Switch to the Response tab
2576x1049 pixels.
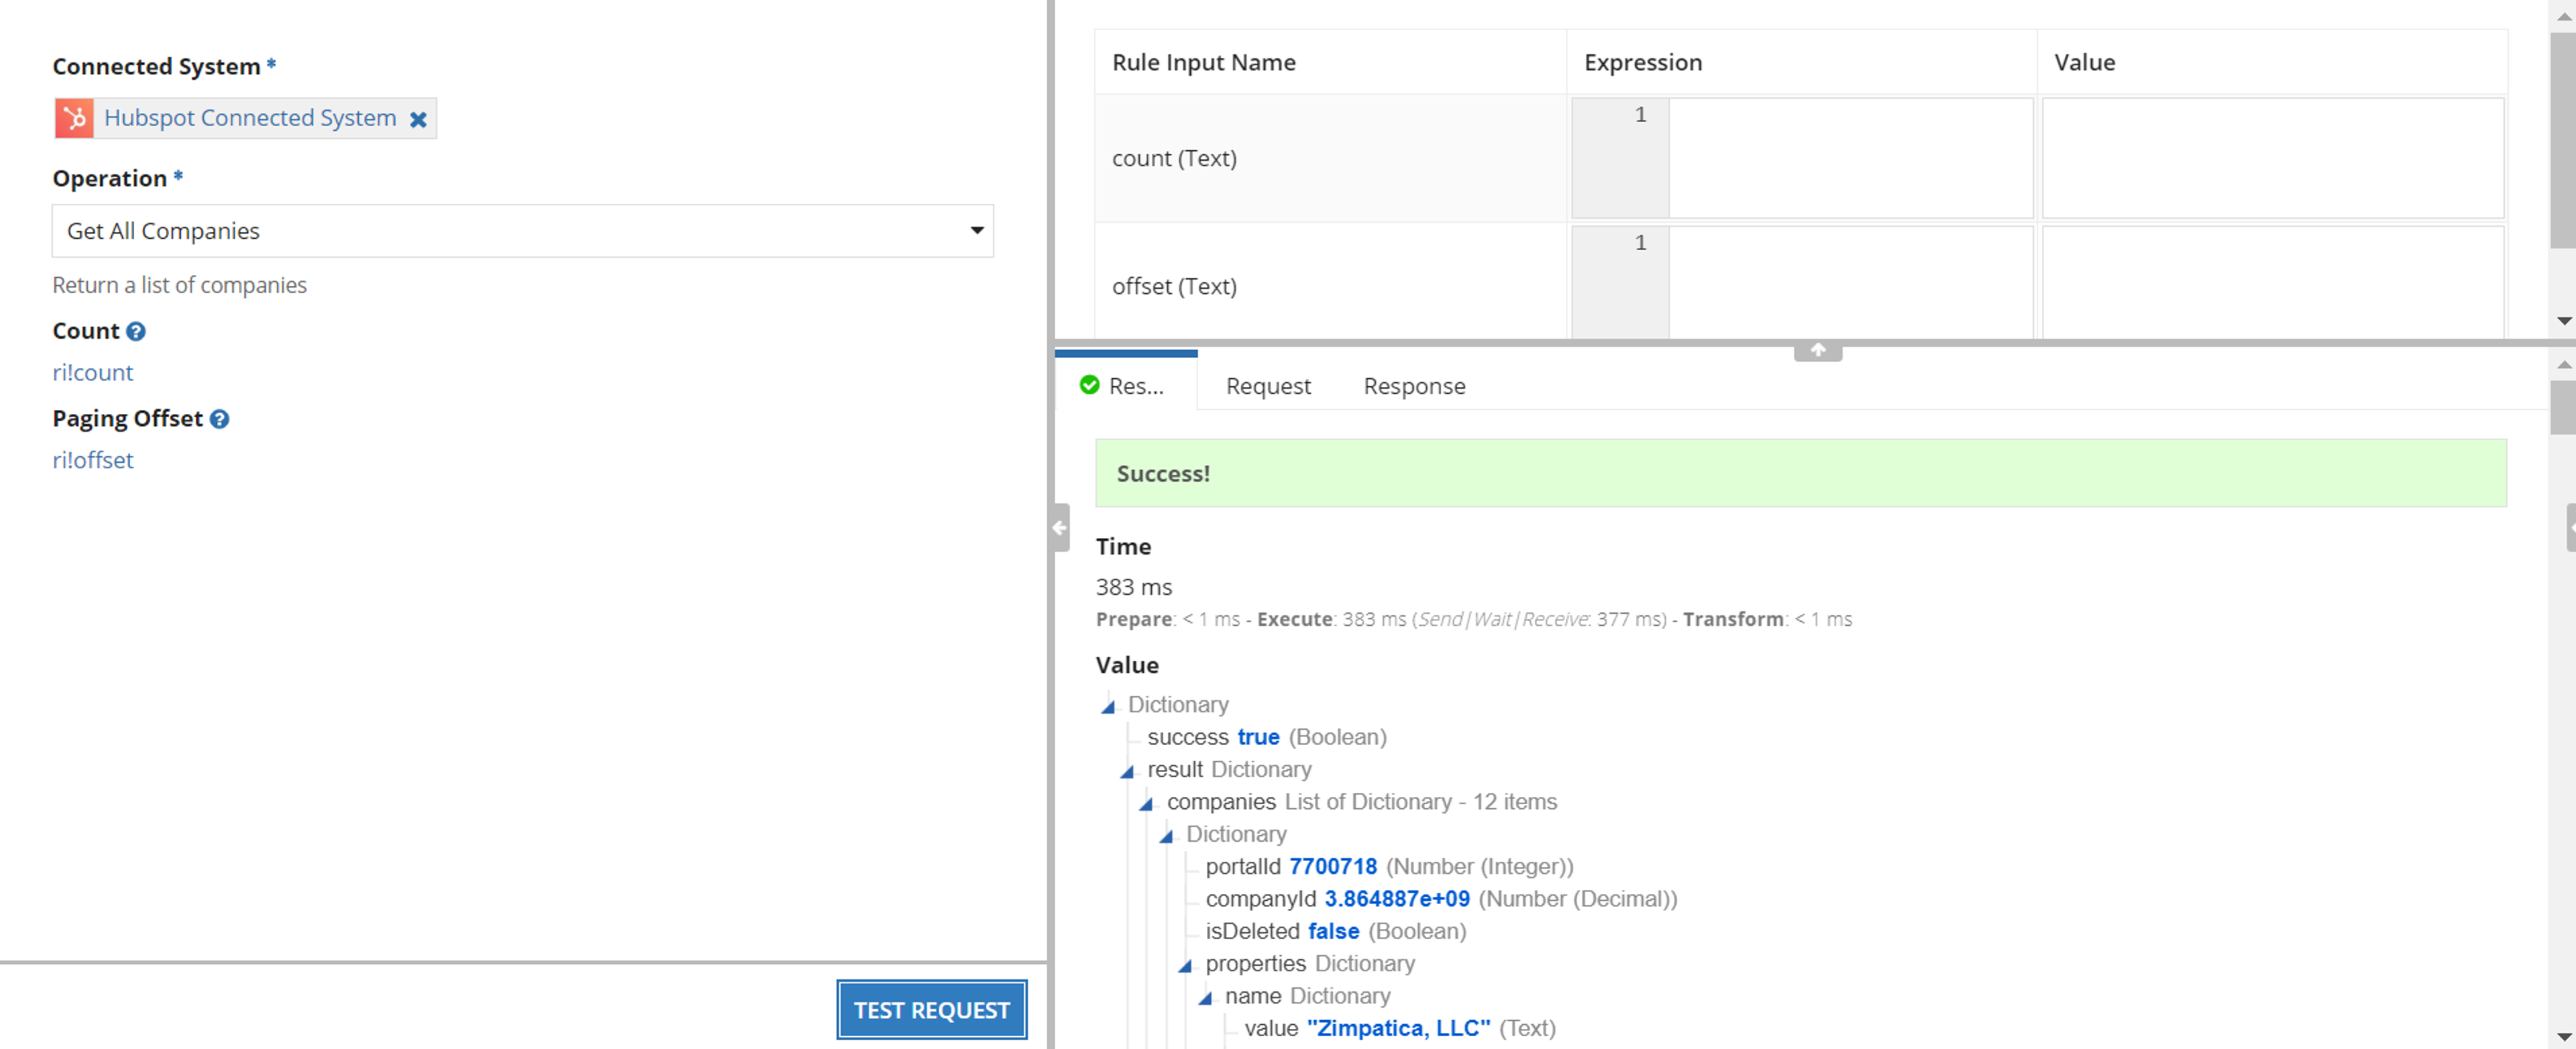coord(1414,386)
